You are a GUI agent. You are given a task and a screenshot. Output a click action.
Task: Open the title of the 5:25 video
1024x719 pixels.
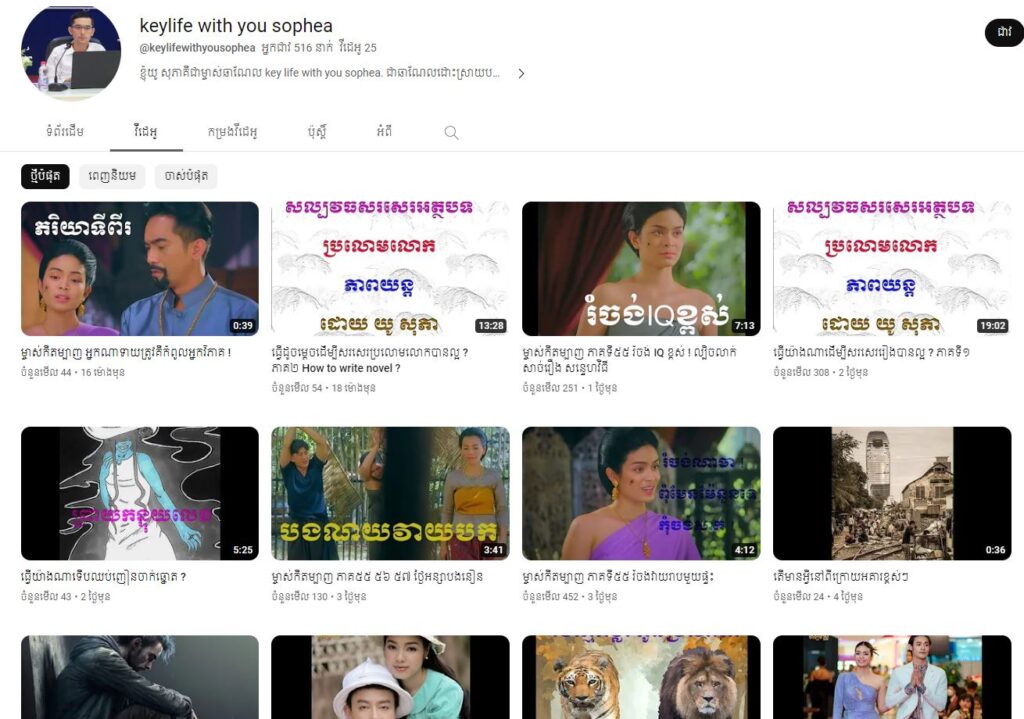[103, 577]
